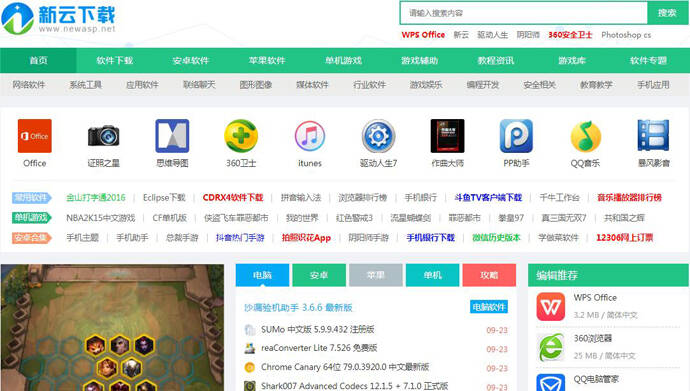Click the SUMo list item icon
Image resolution: width=690 pixels, height=391 pixels.
coord(250,329)
